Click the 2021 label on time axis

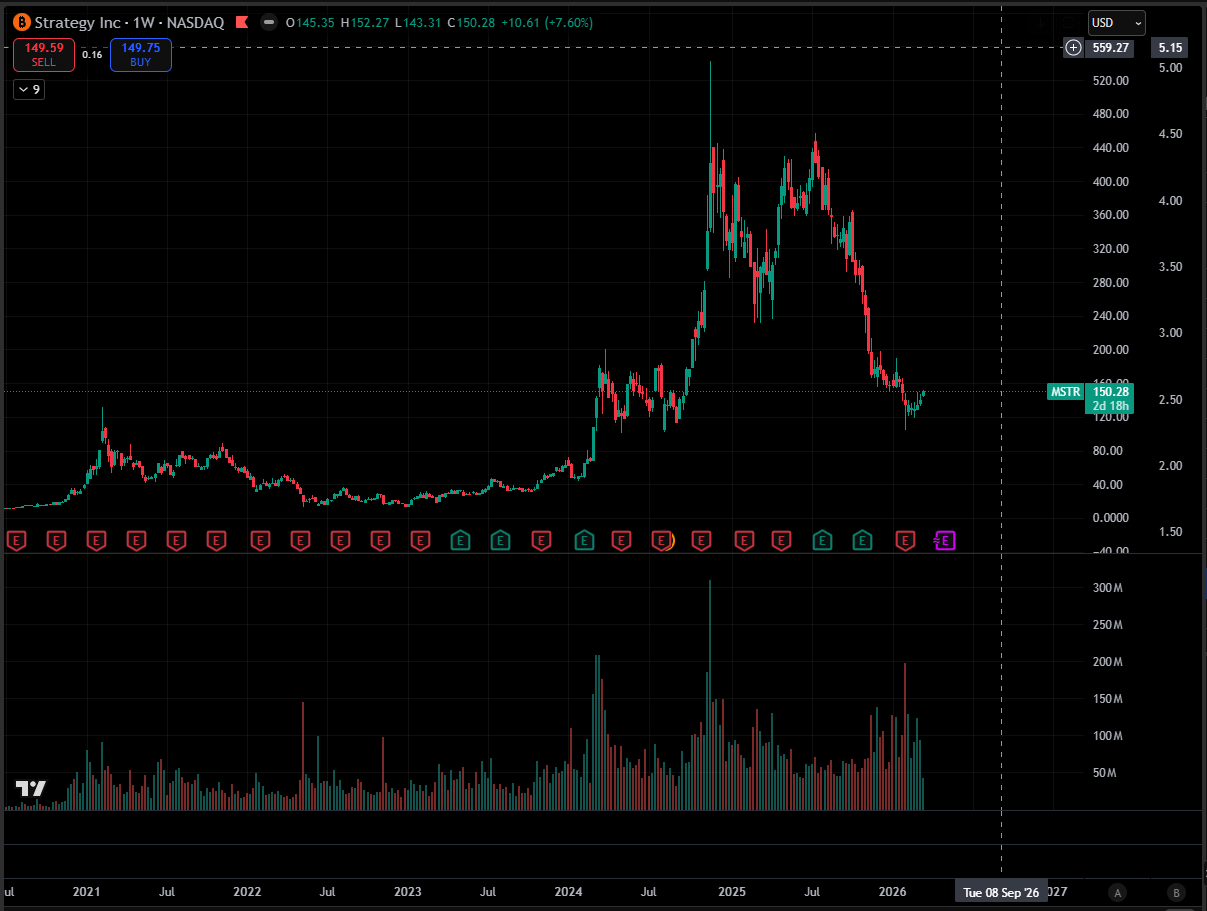tap(87, 891)
